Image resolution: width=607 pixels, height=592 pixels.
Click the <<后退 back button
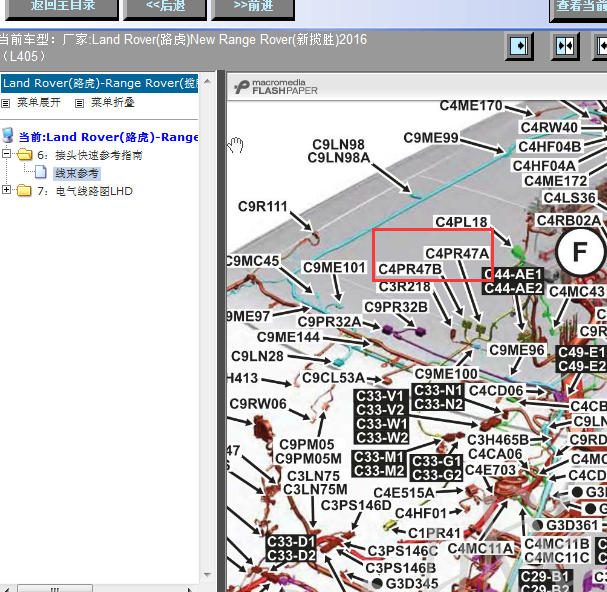[x=165, y=9]
